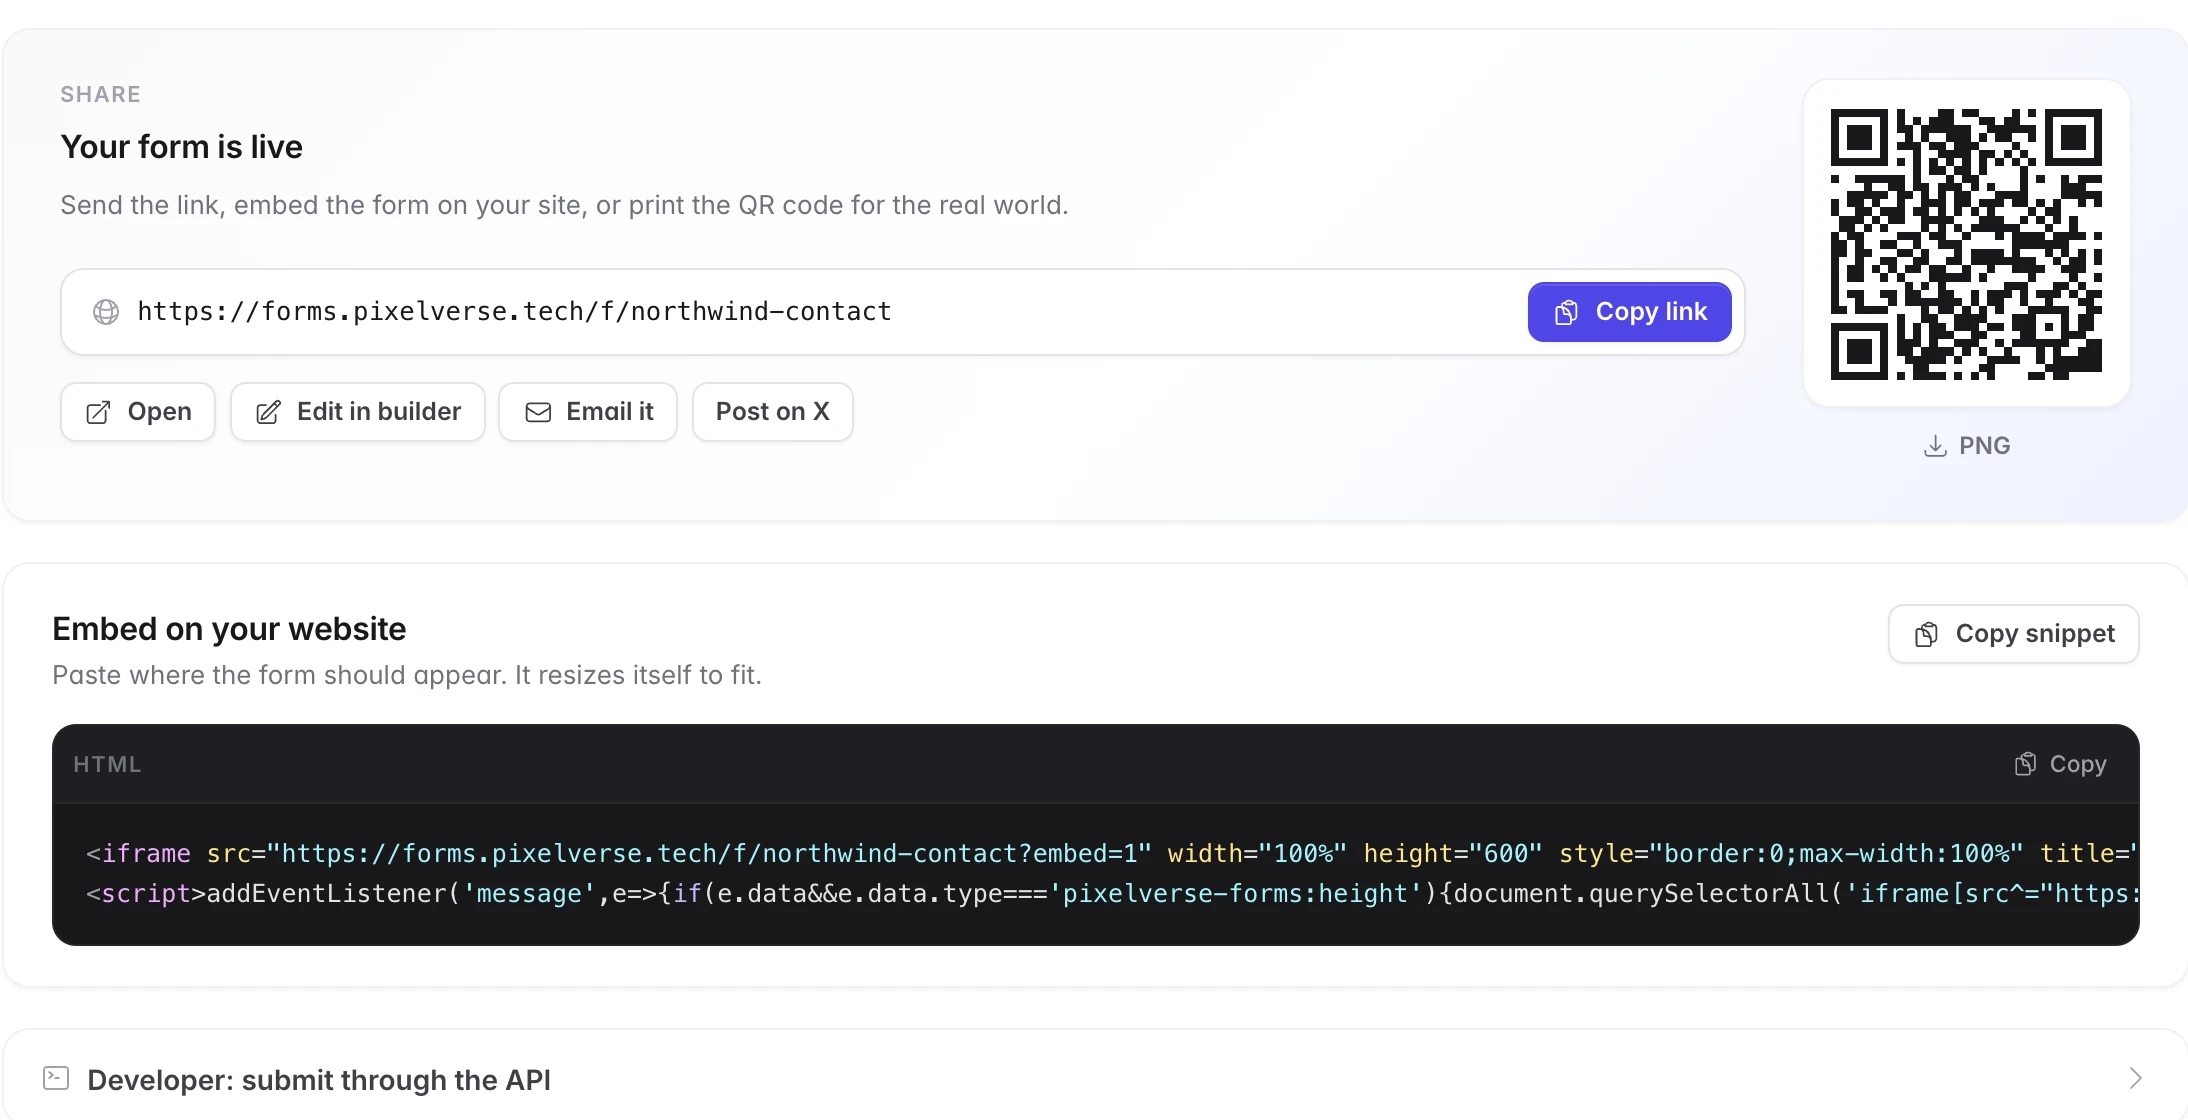
Task: Click the Email it button
Action: point(588,412)
